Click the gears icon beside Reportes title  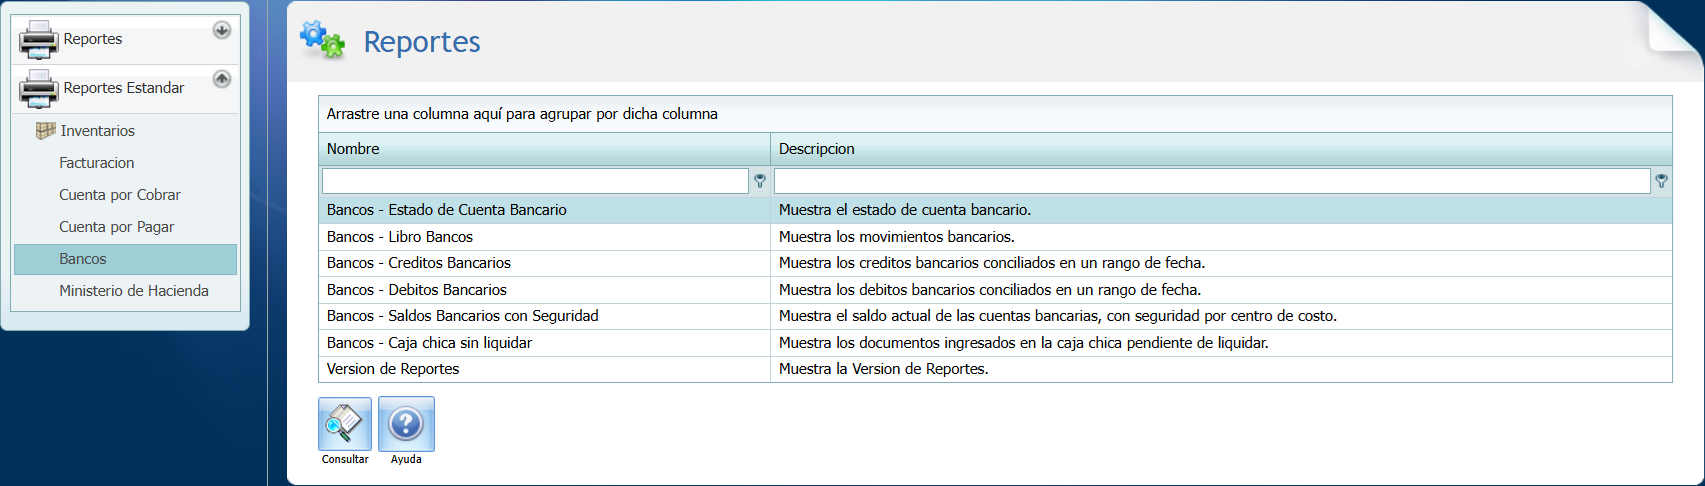pyautogui.click(x=322, y=40)
